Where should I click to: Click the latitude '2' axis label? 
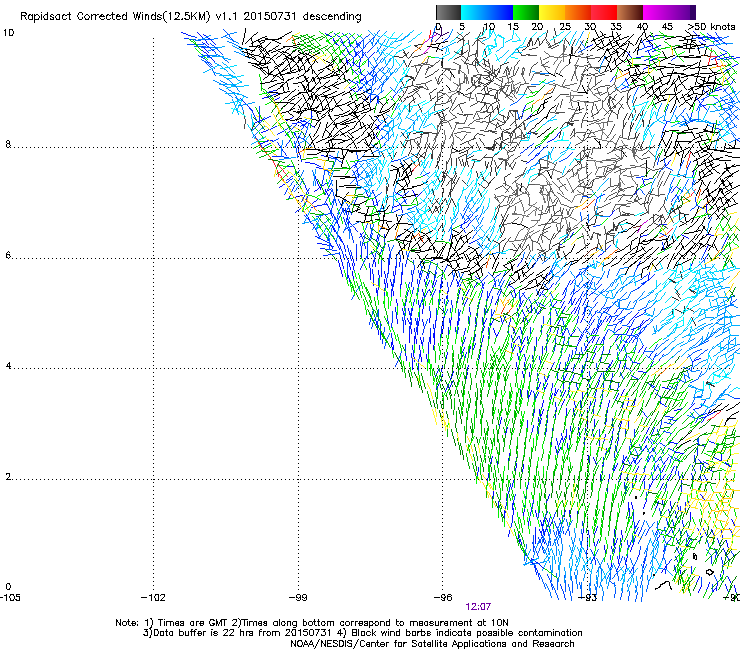[8, 477]
